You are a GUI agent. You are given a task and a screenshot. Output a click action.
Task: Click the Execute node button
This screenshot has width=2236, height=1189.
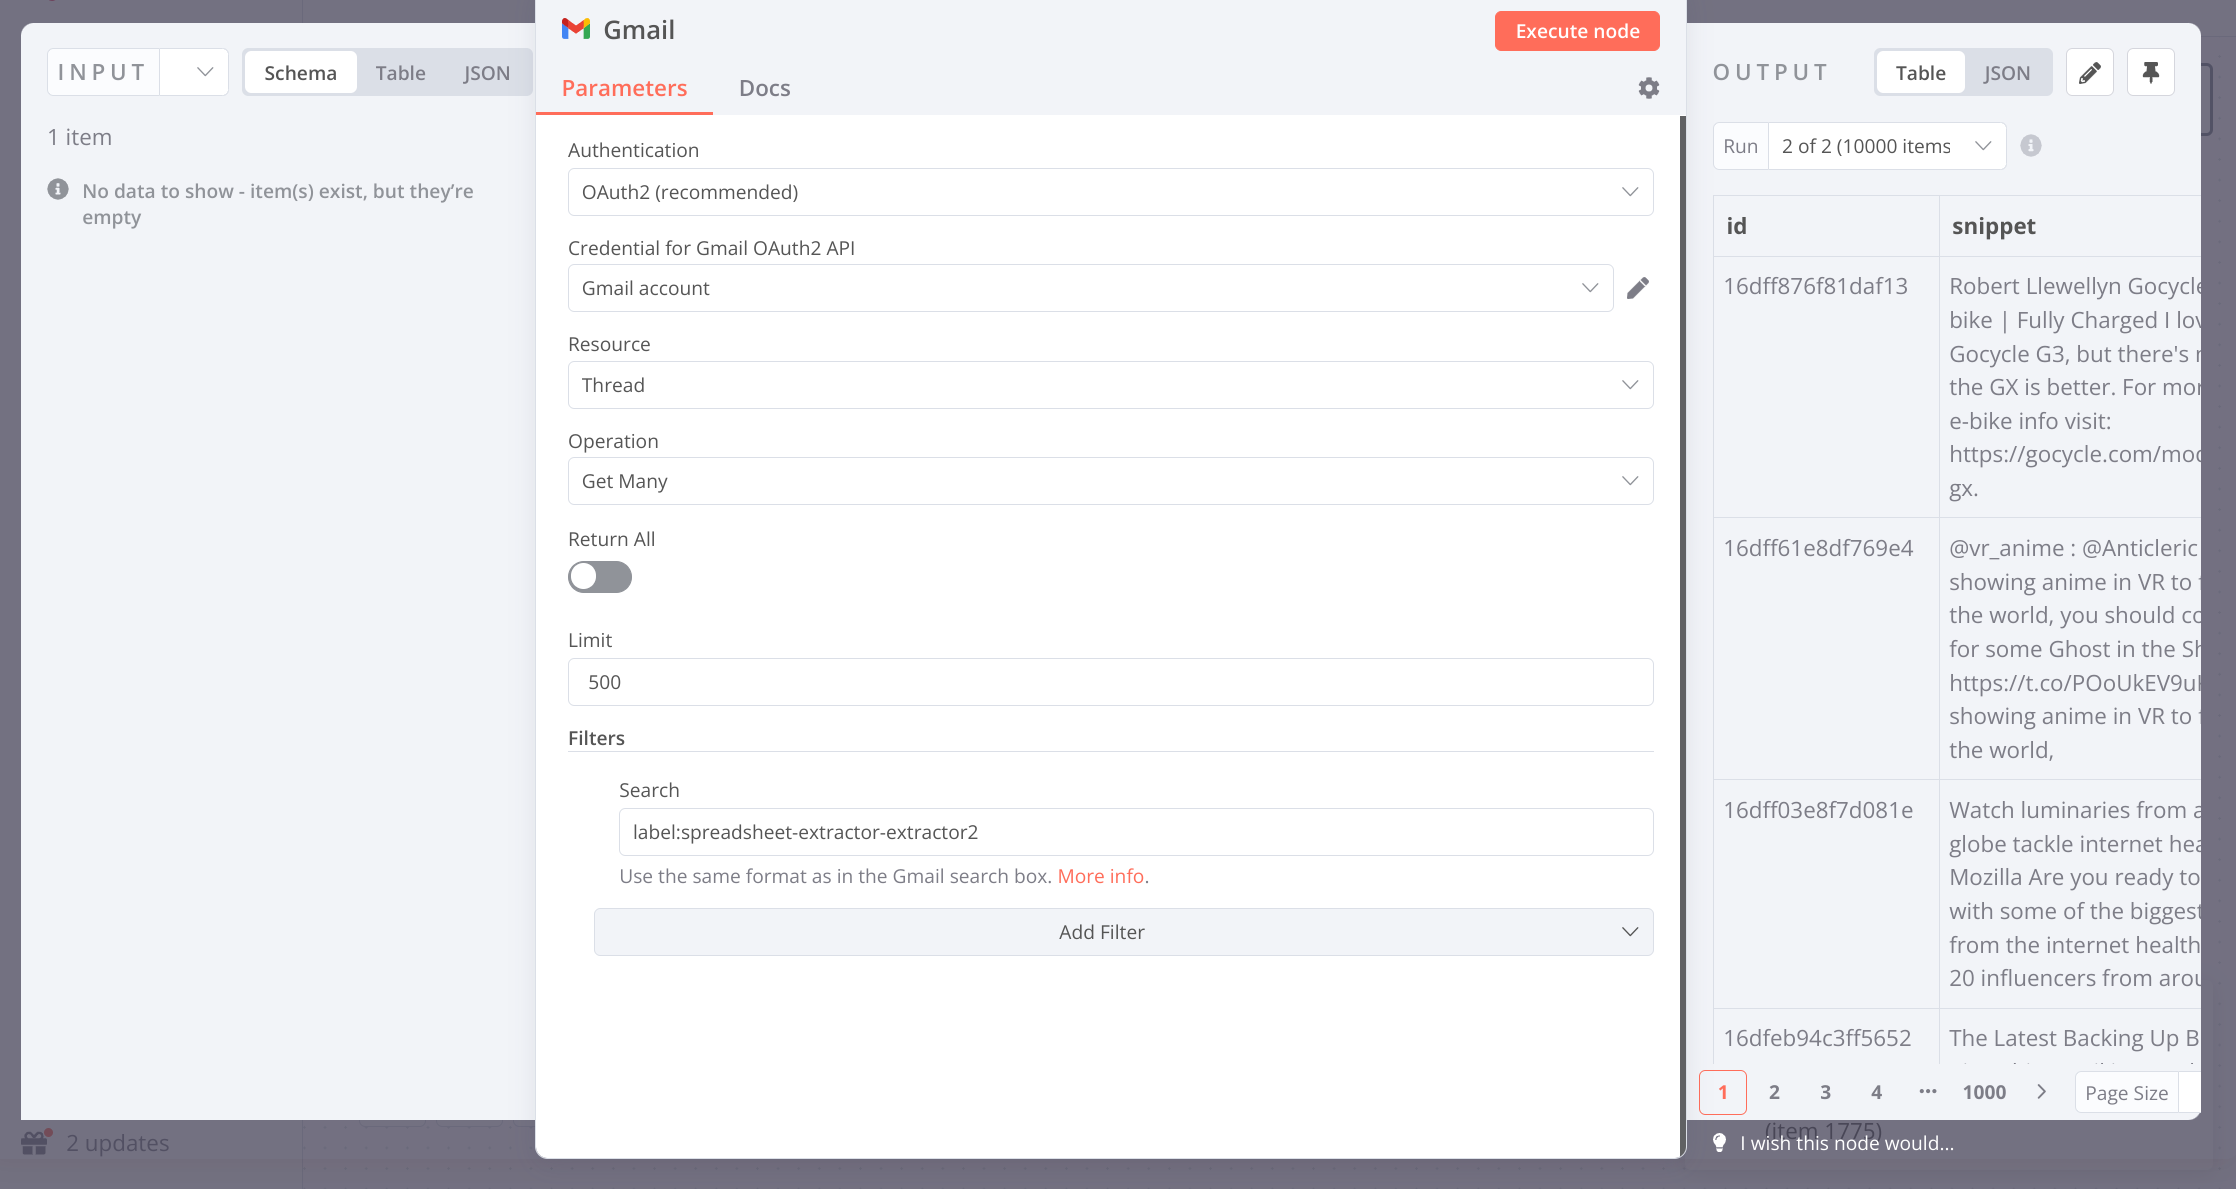1577,31
